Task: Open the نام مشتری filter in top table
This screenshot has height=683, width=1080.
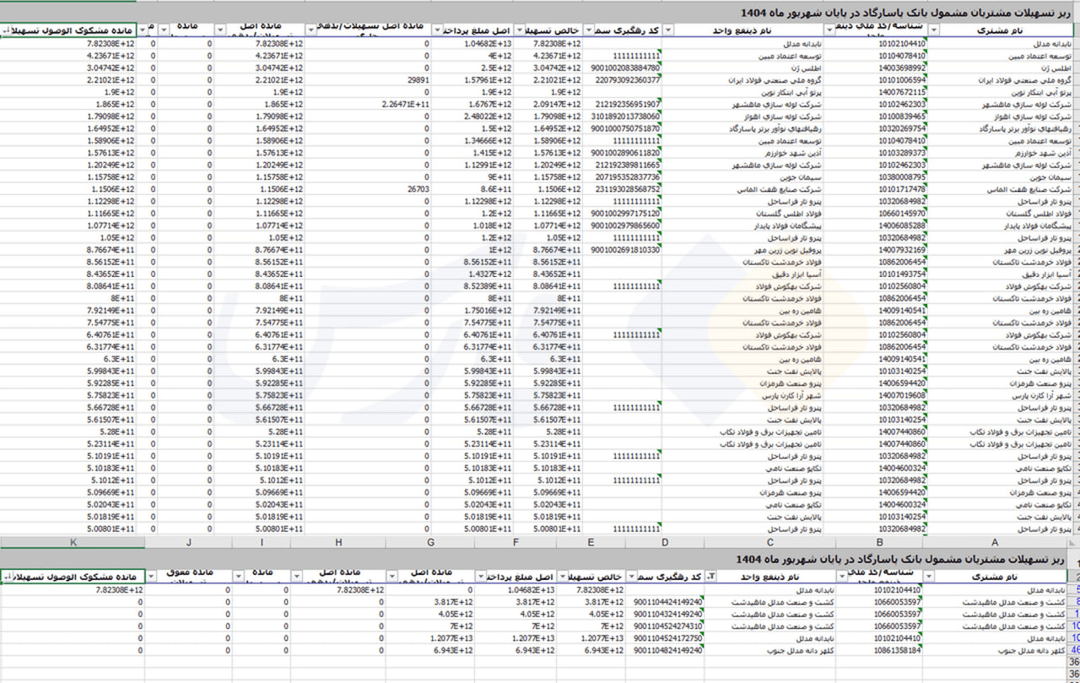Action: [x=934, y=31]
